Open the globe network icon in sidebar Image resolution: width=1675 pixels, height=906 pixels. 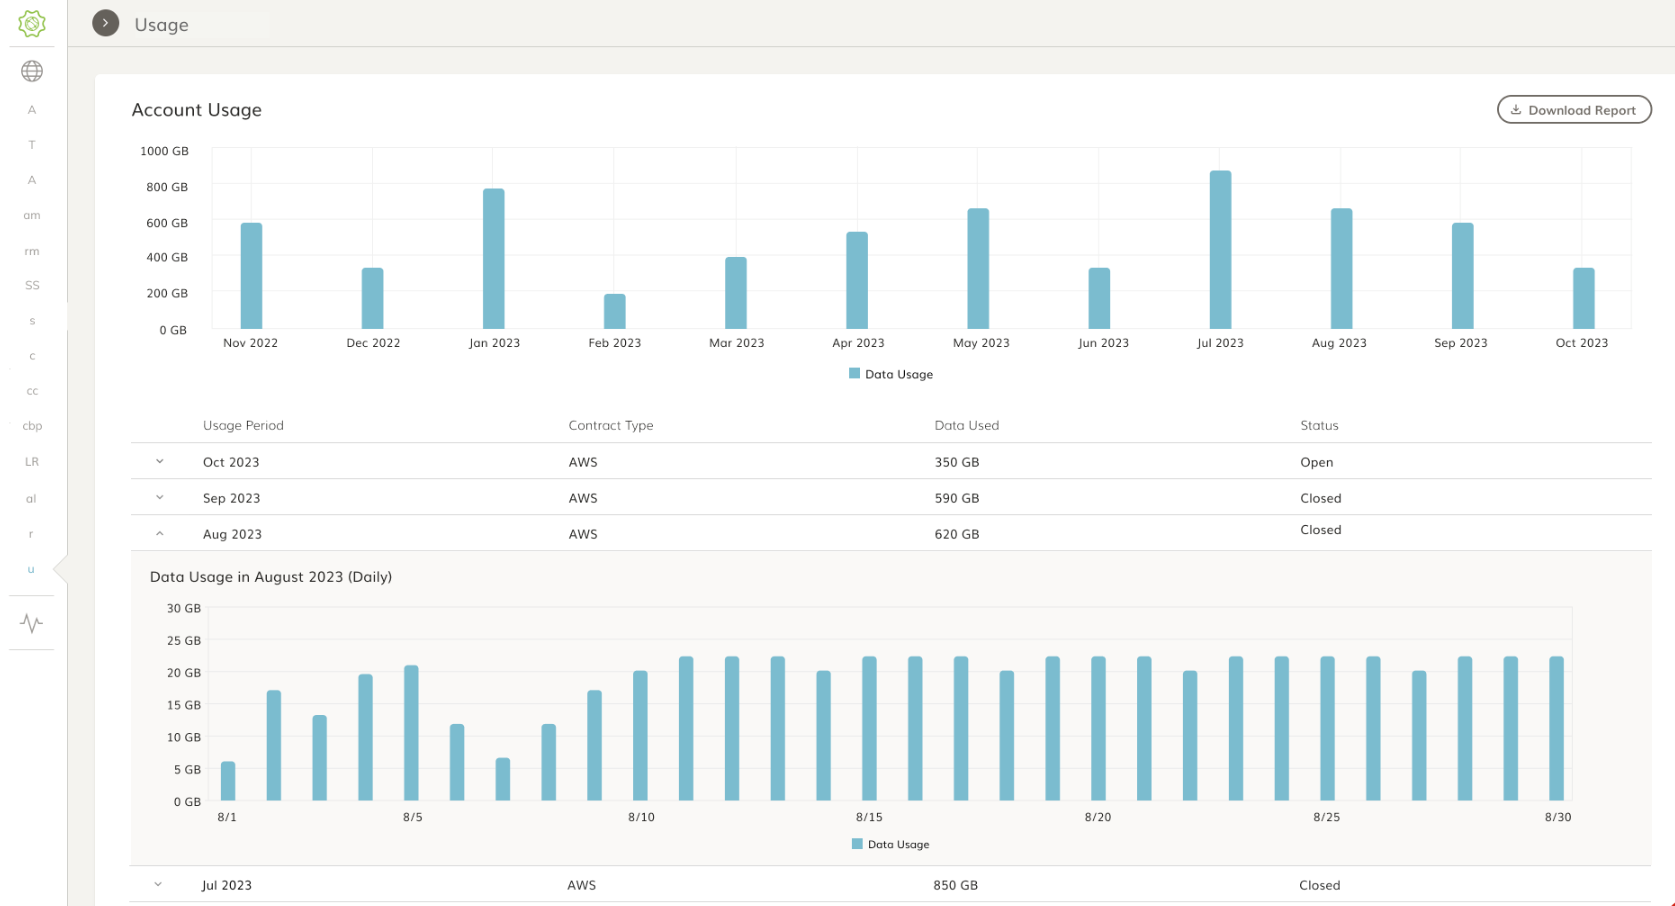[x=31, y=70]
